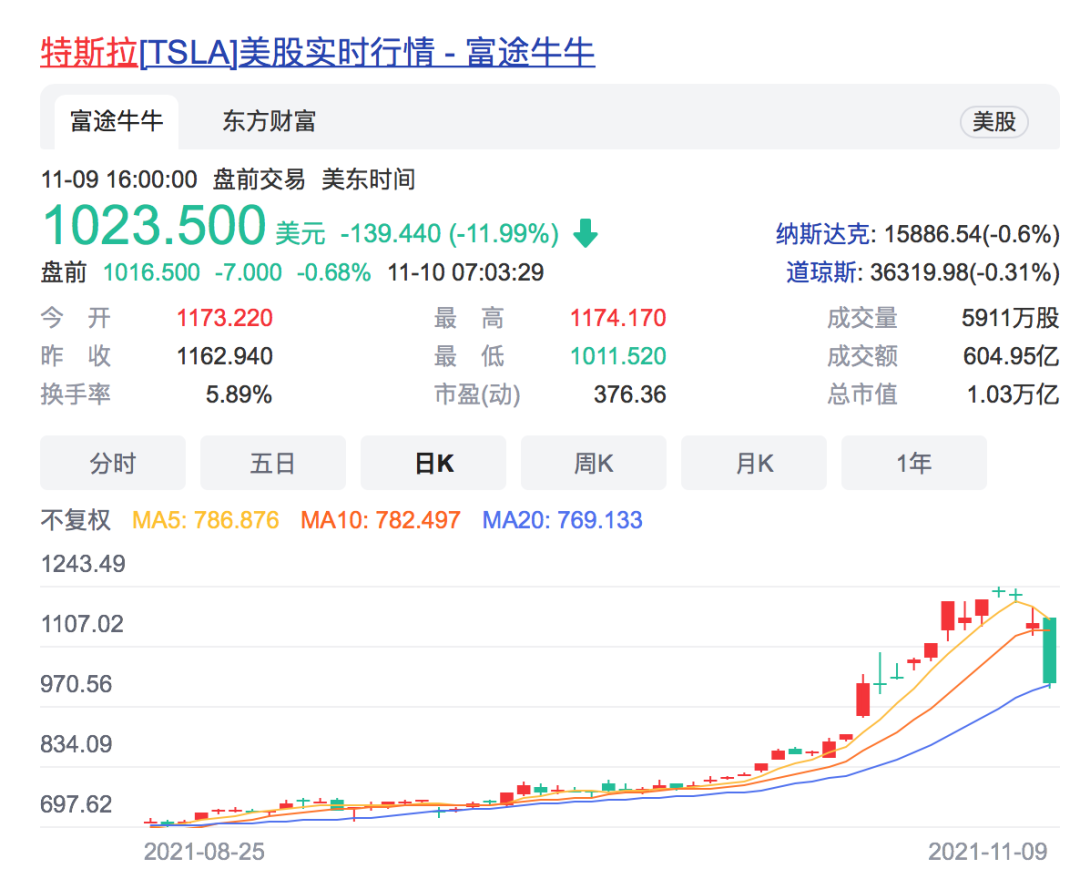Click the 纳斯达克 index link
Image resolution: width=1080 pixels, height=869 pixels.
tap(822, 234)
